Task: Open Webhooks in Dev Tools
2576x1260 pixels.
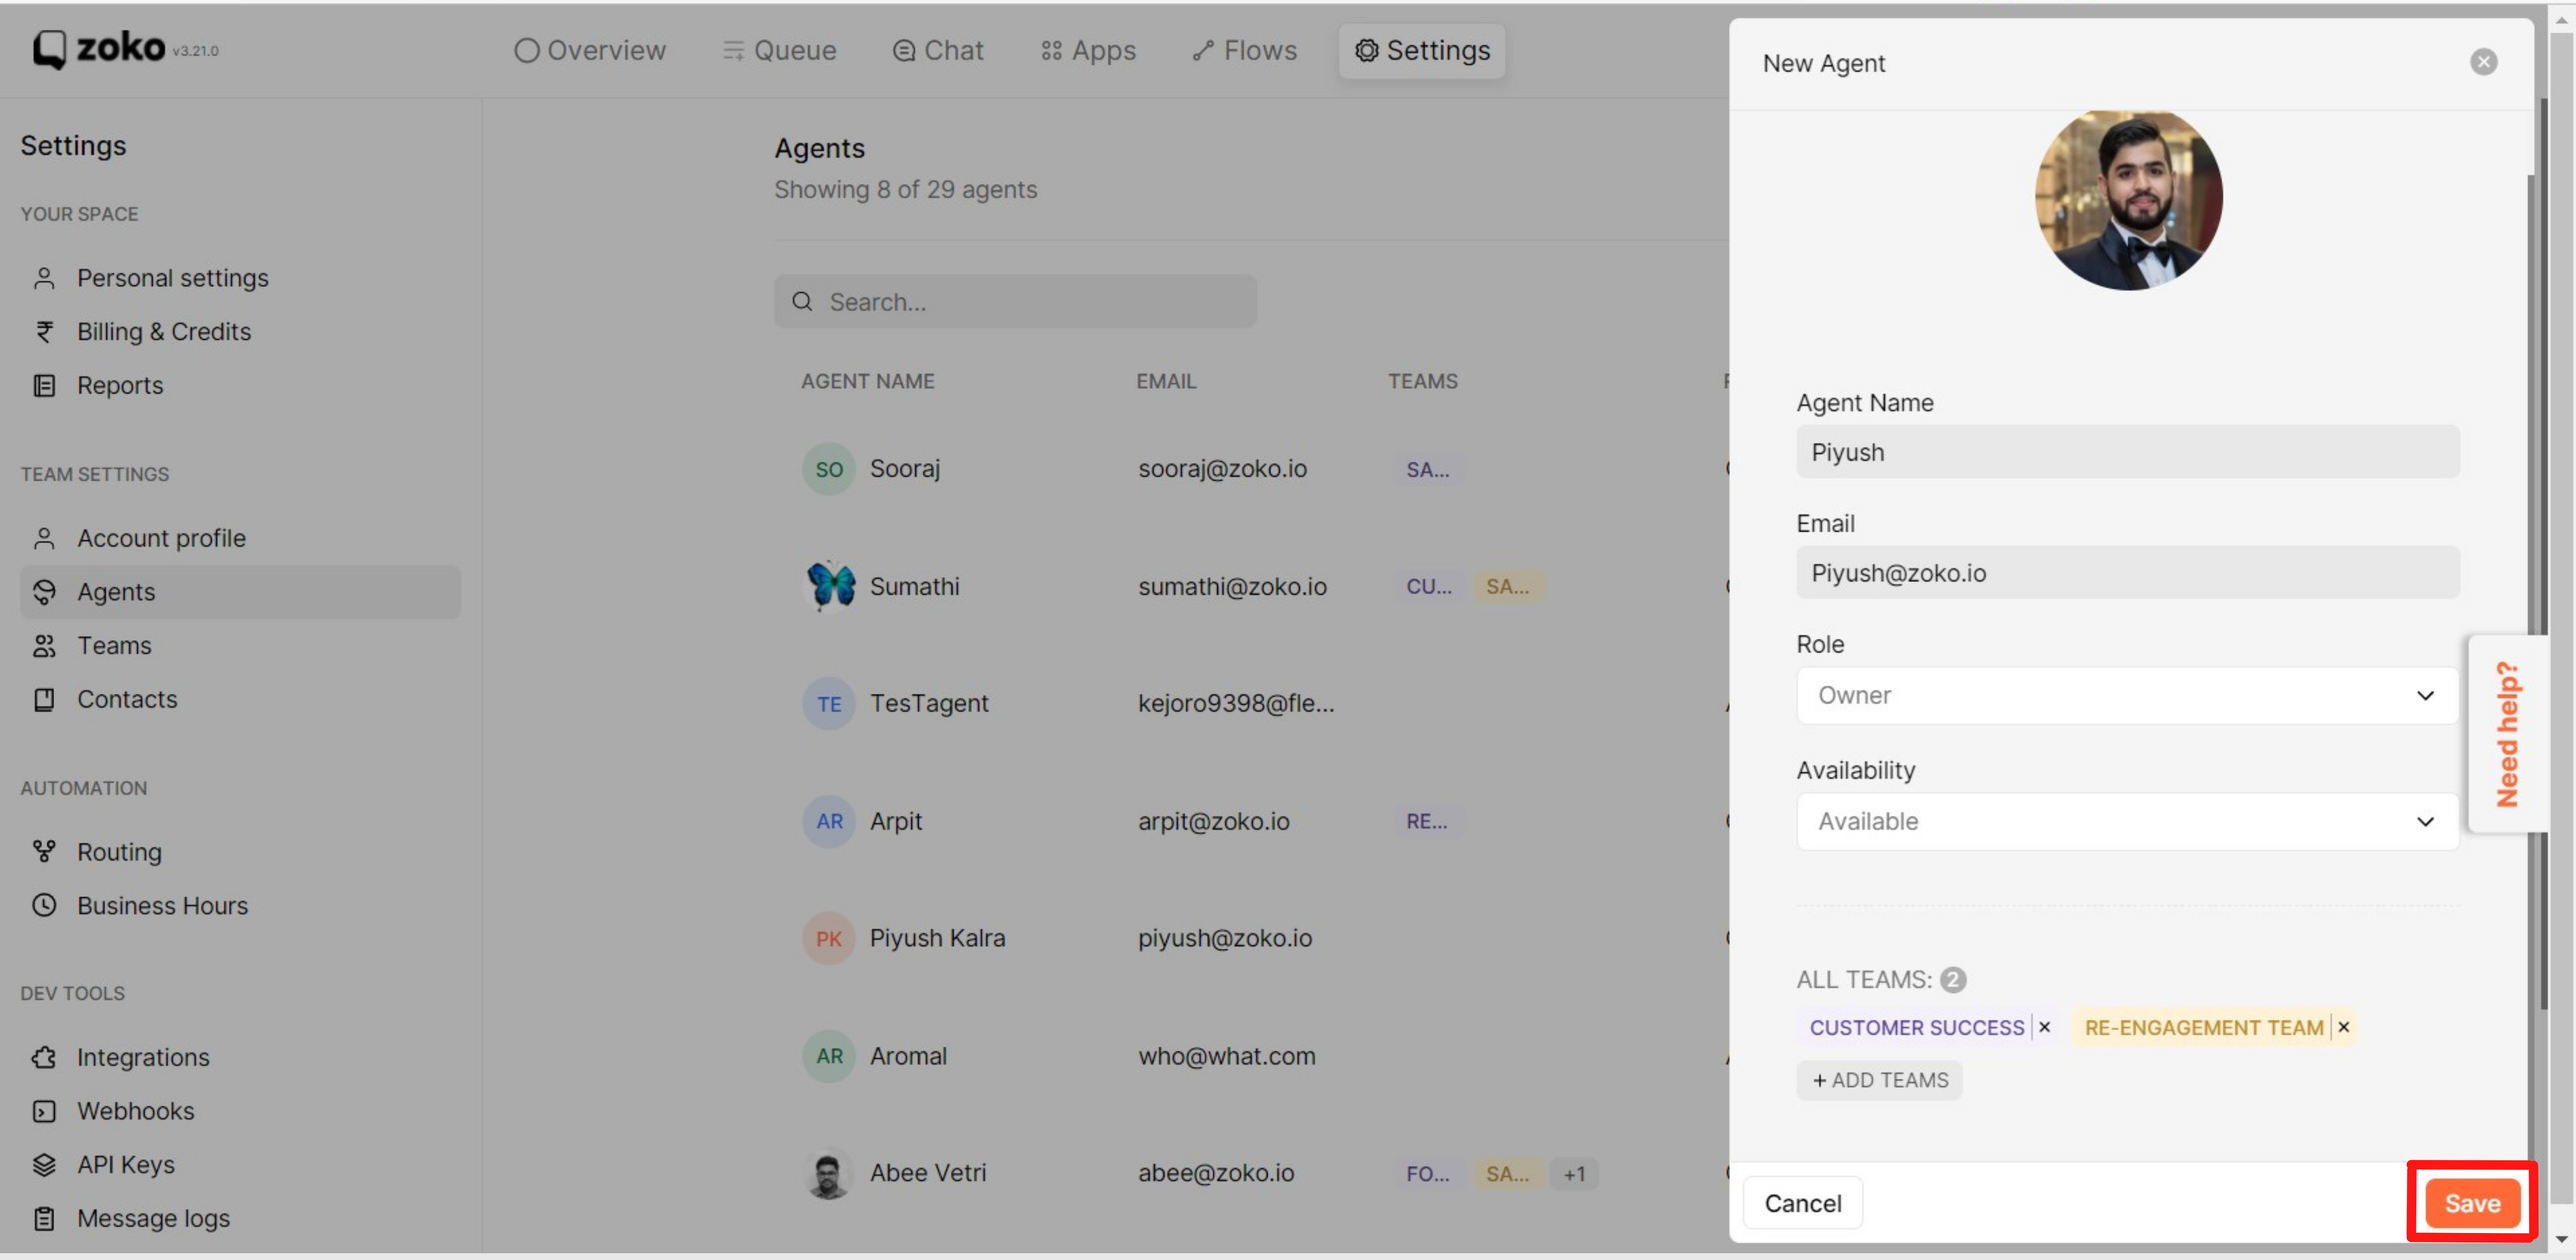Action: tap(135, 1111)
